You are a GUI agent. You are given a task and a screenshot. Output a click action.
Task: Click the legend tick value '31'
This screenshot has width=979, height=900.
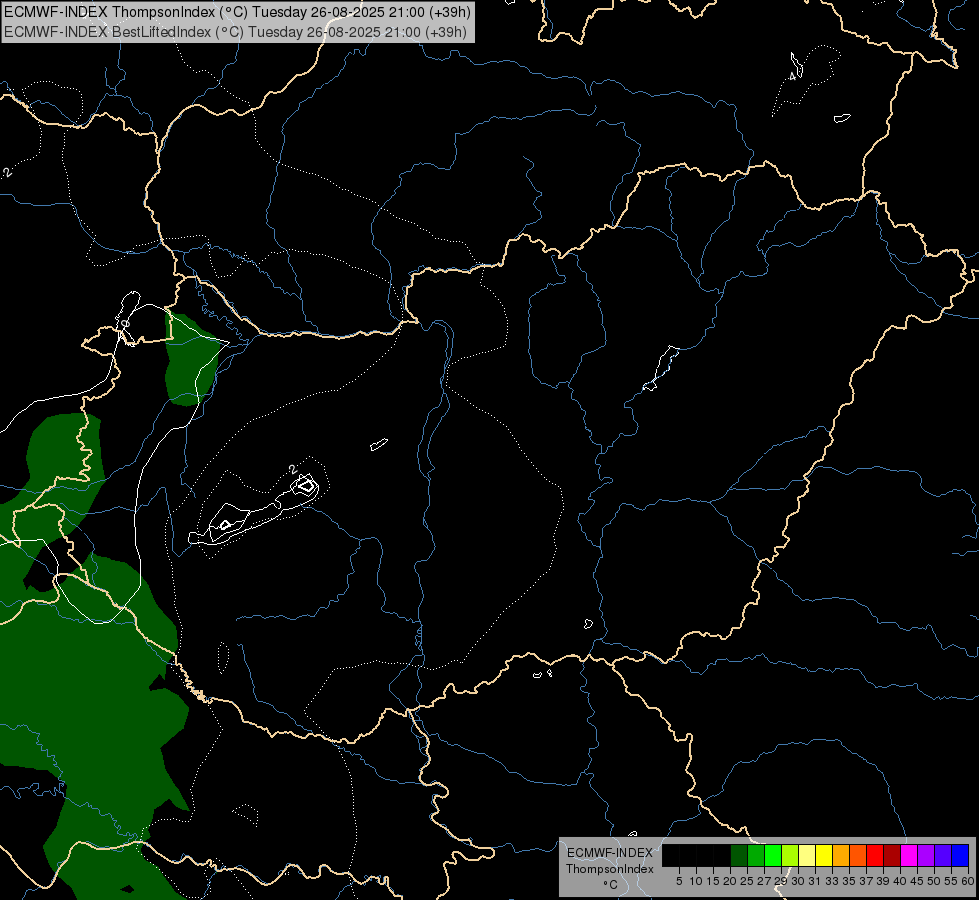click(x=815, y=881)
